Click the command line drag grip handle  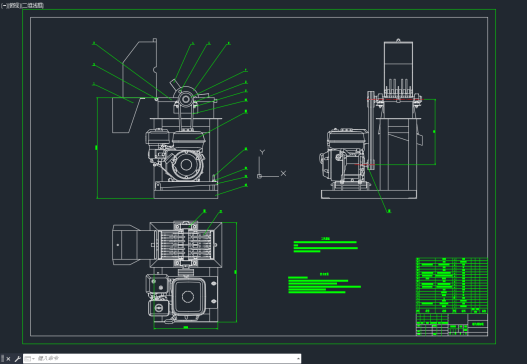point(3,359)
